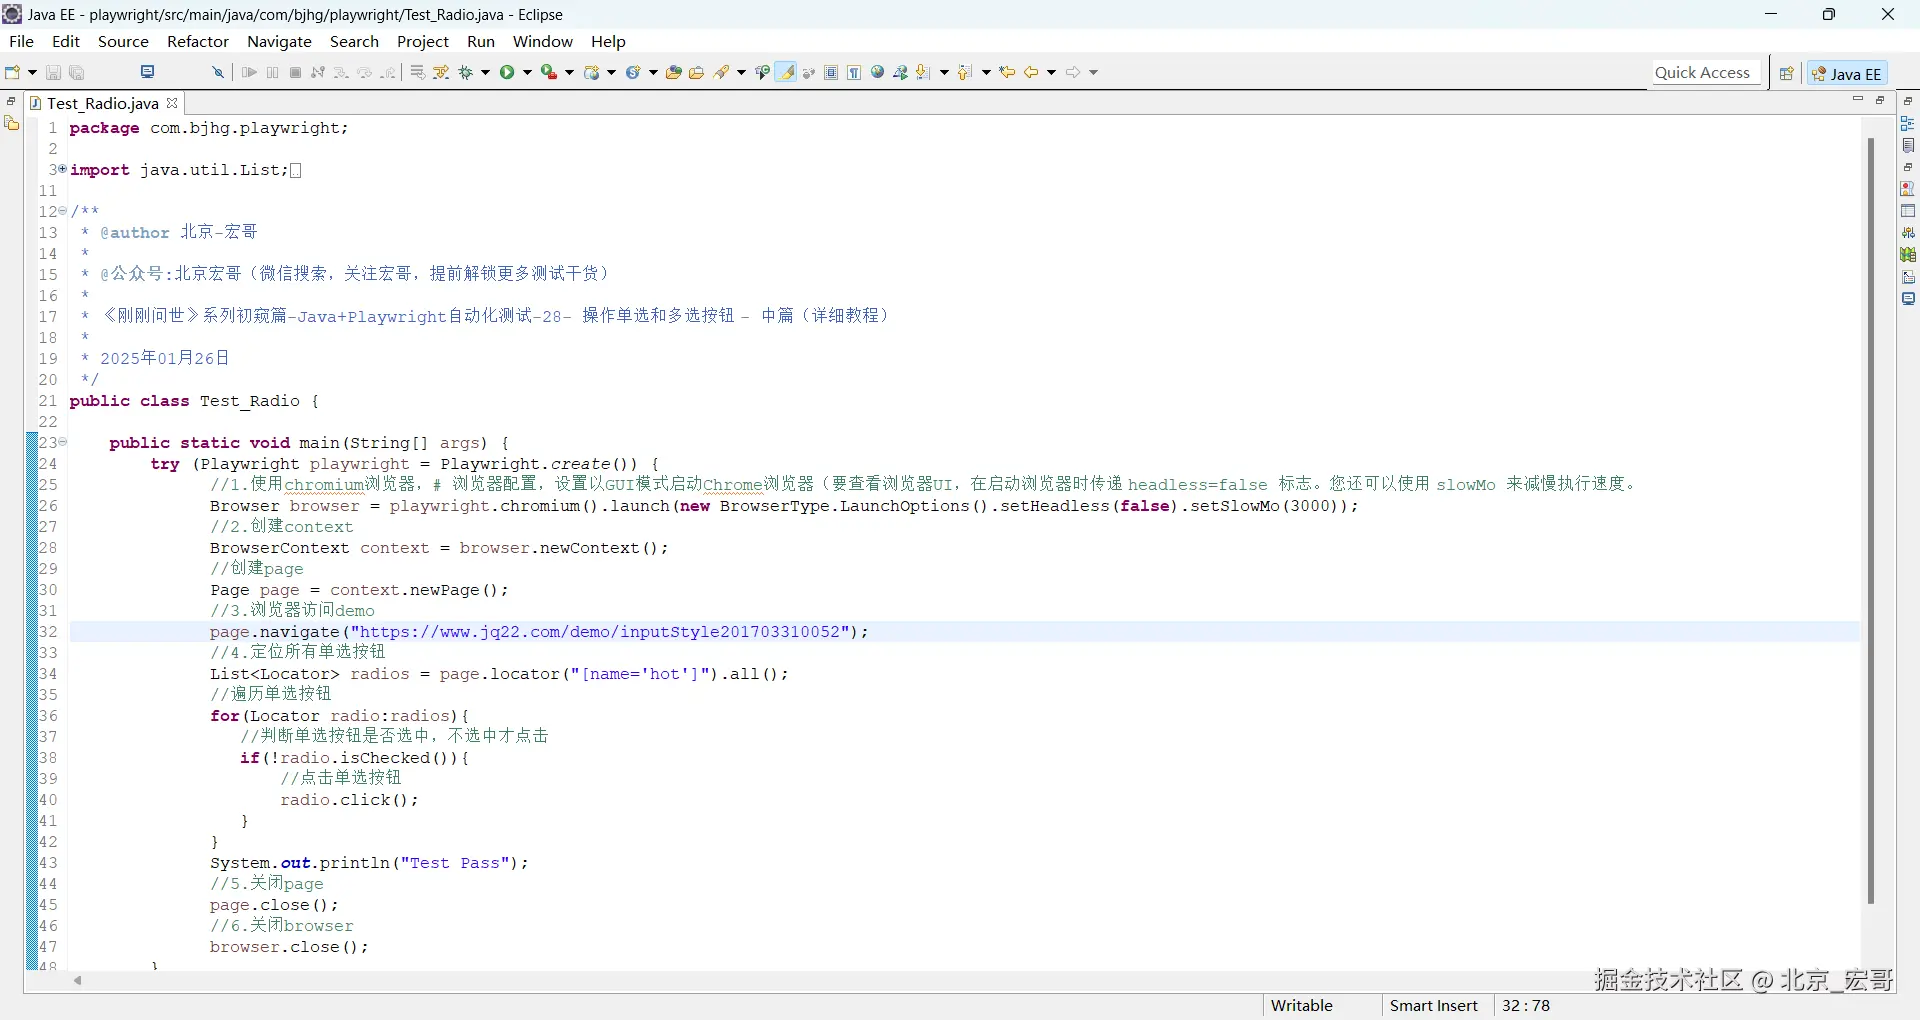Click line number 34 in gutter

point(48,674)
